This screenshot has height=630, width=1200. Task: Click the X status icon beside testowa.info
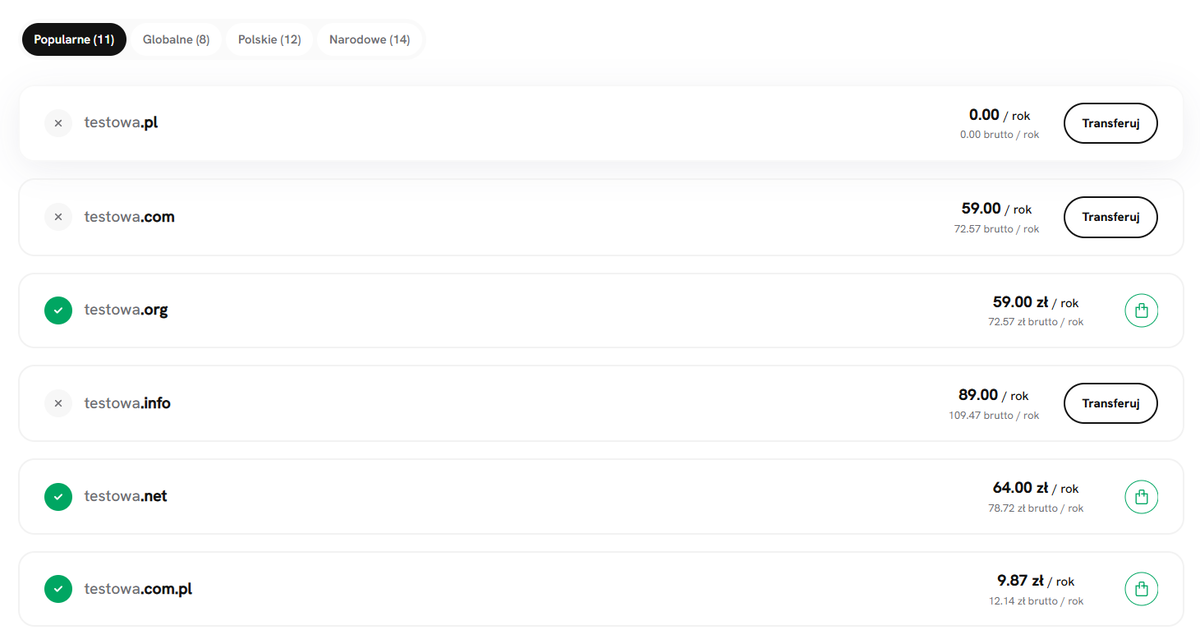pos(58,403)
